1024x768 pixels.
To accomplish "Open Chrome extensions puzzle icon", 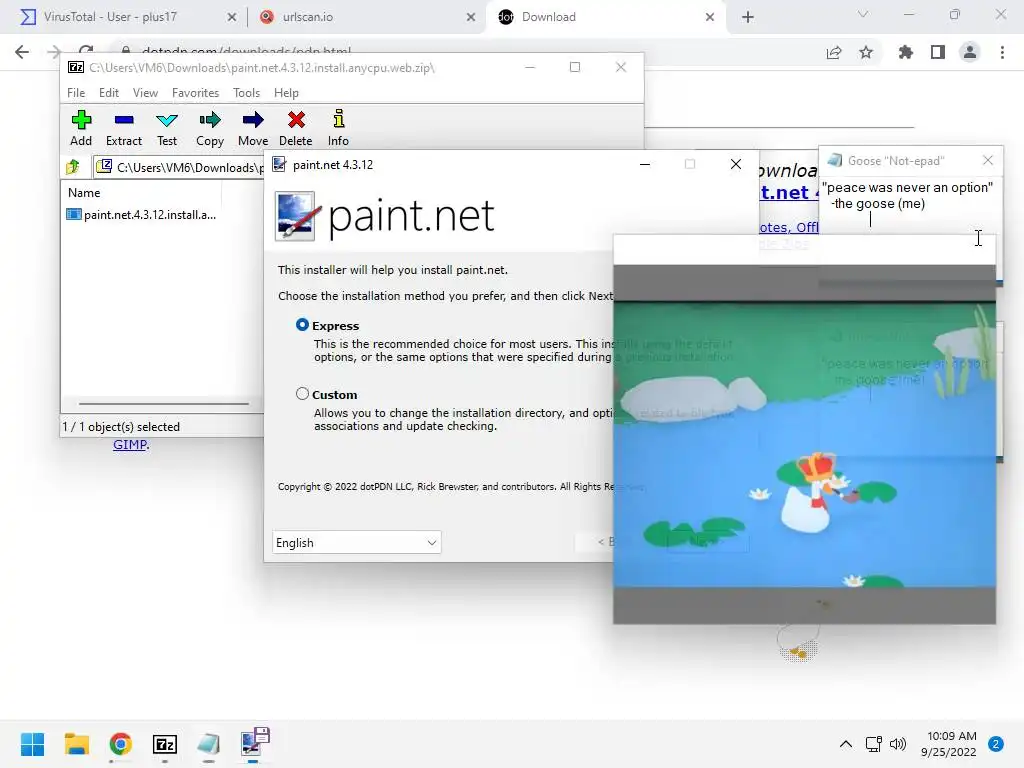I will [x=906, y=53].
